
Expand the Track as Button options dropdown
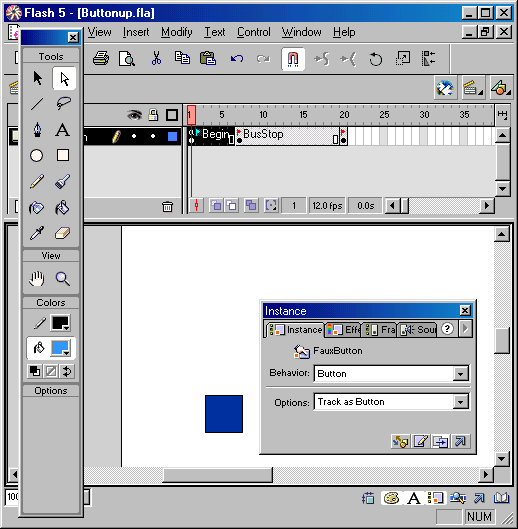391,402
